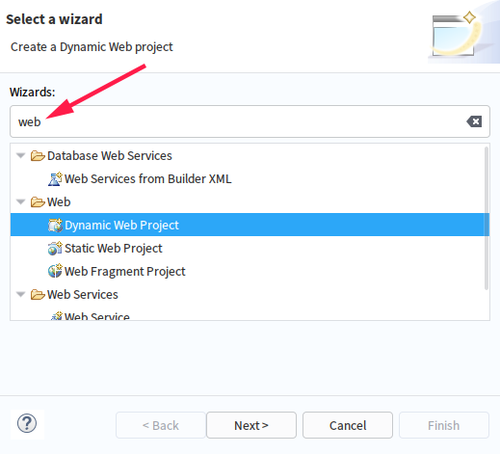The height and width of the screenshot is (454, 500).
Task: Click the Cancel button
Action: pos(348,425)
